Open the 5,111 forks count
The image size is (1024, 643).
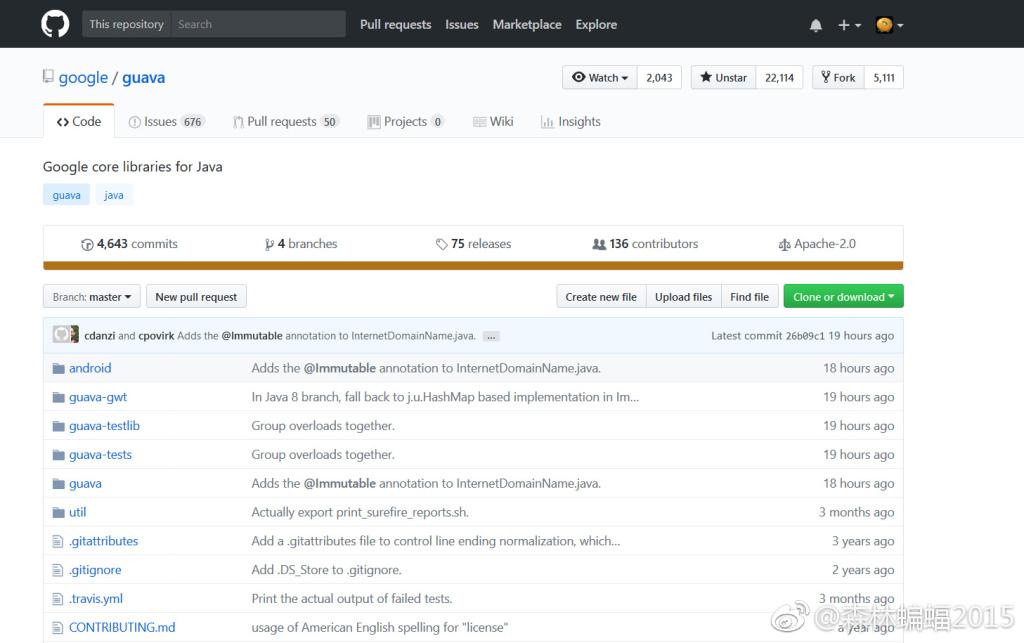click(884, 78)
